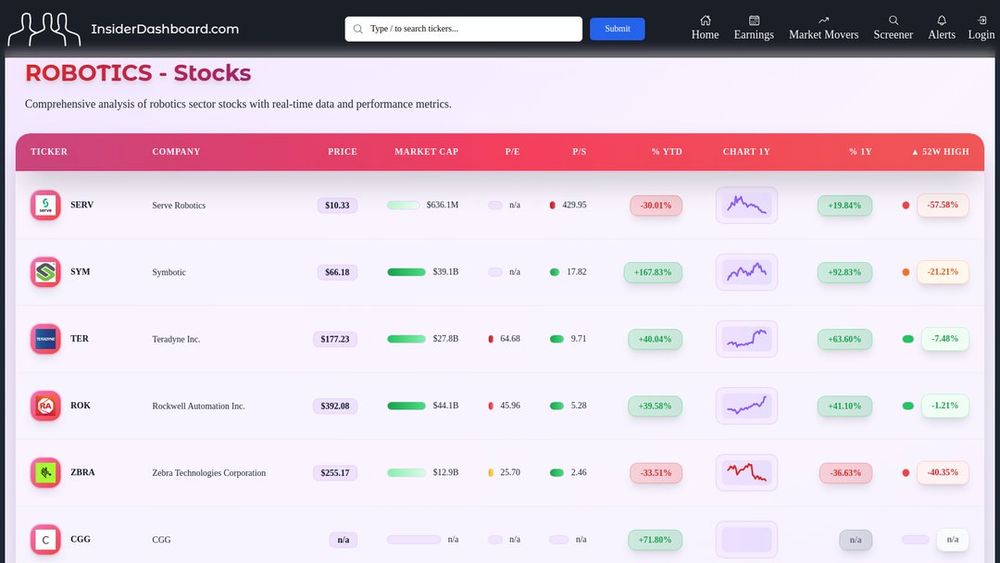
Task: Click the TER ticker logo icon
Action: tap(45, 339)
